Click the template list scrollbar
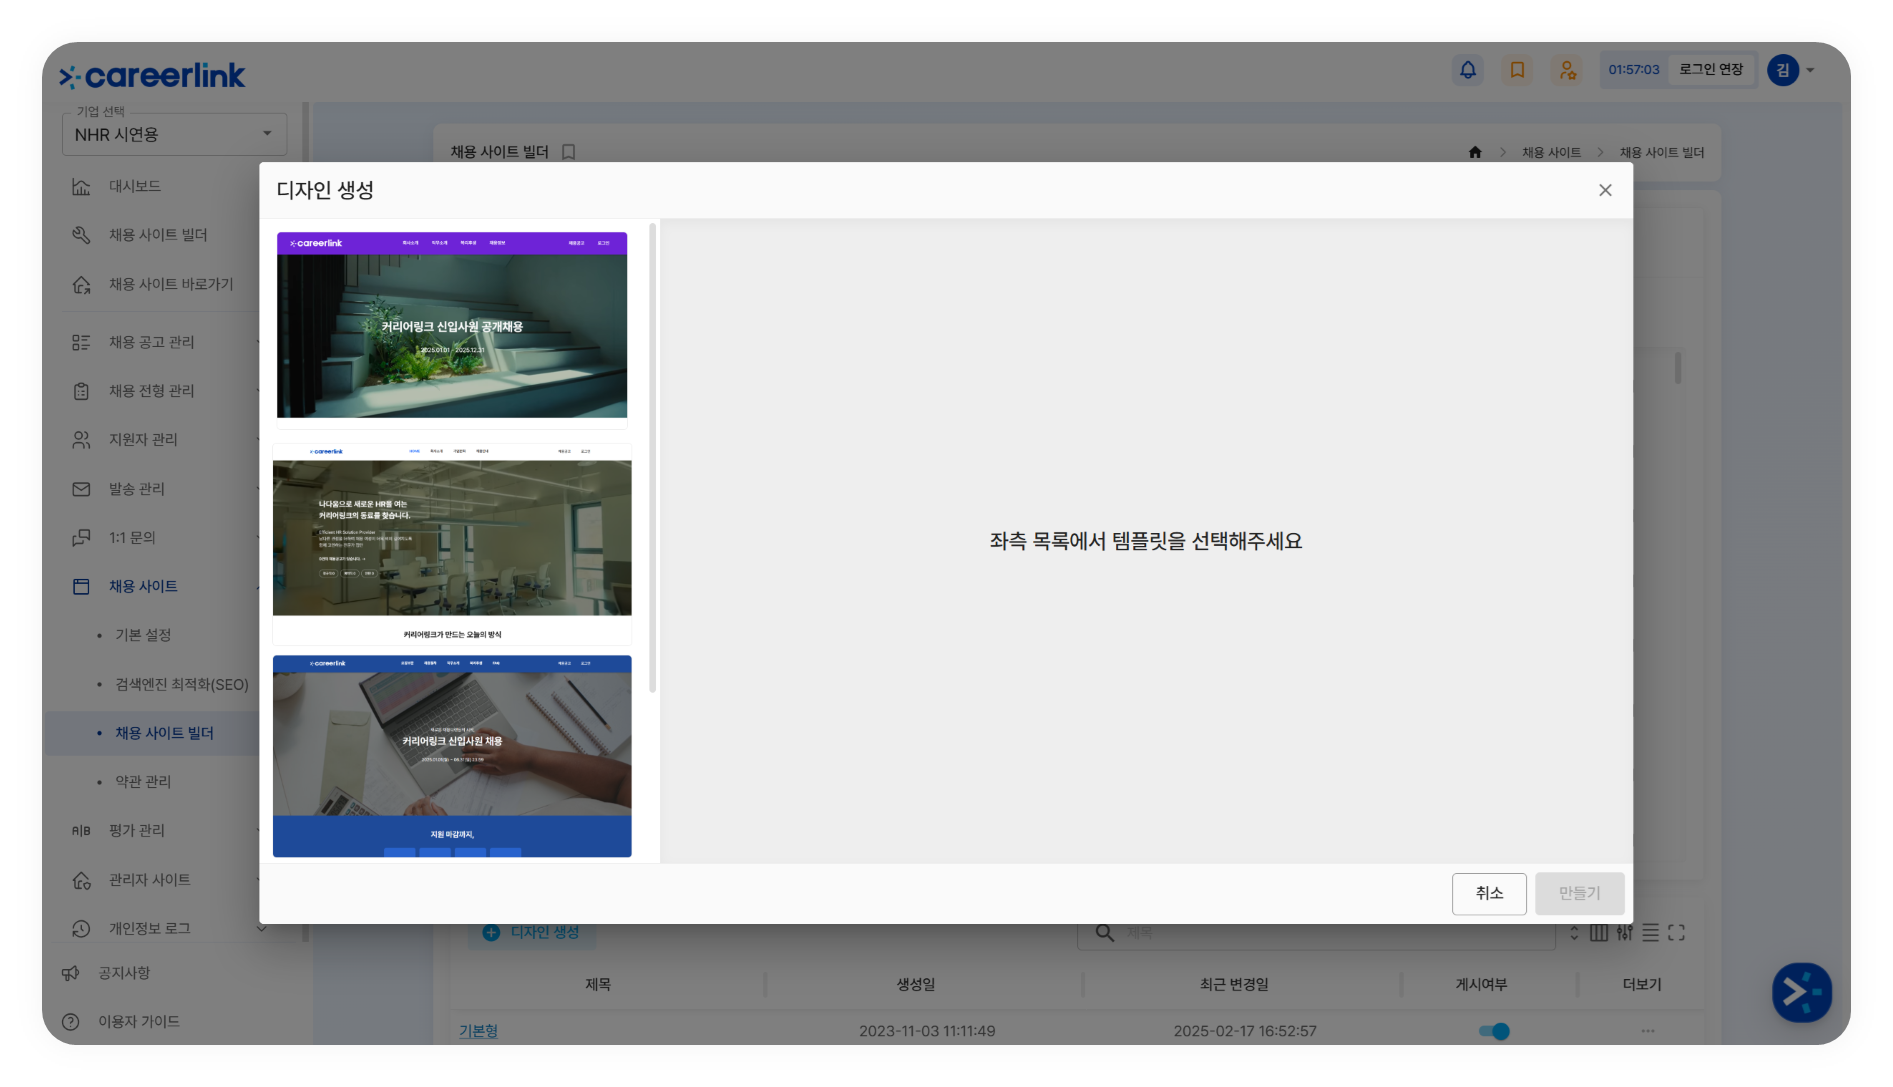 coord(653,458)
